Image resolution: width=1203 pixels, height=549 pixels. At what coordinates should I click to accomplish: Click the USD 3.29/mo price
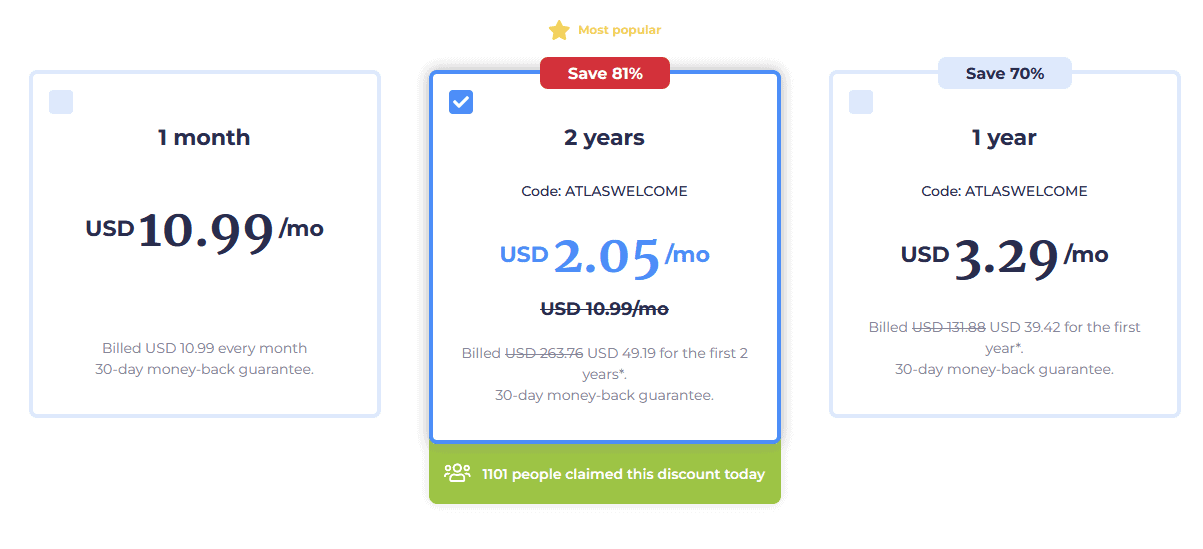coord(1005,256)
